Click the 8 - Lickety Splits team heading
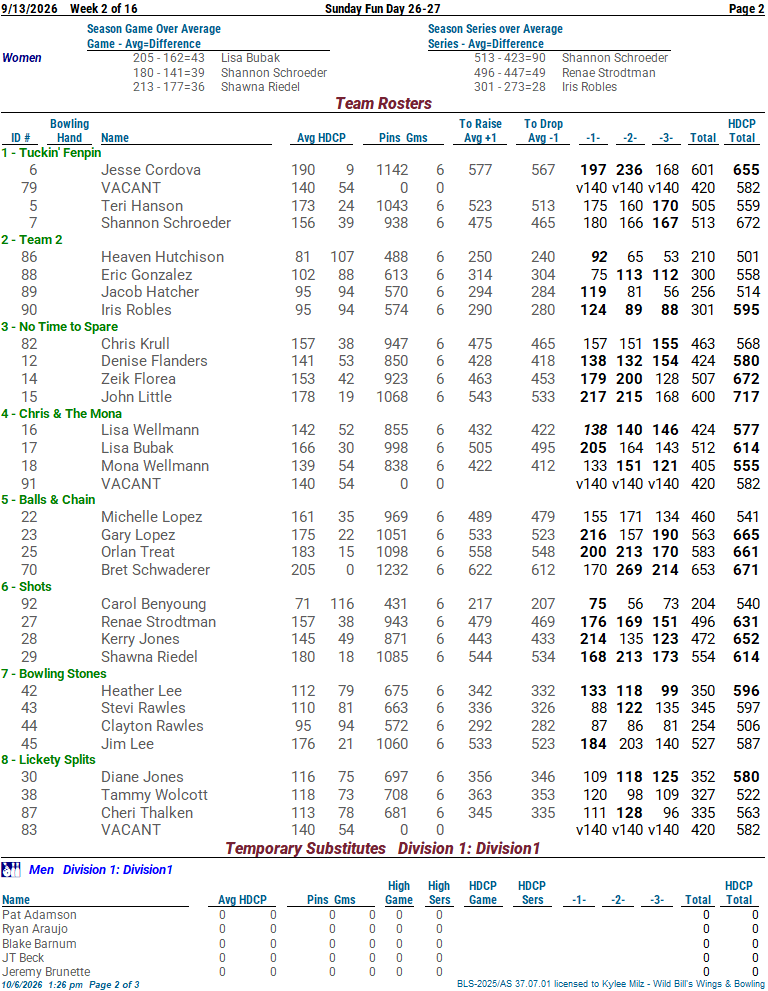 click(x=48, y=760)
